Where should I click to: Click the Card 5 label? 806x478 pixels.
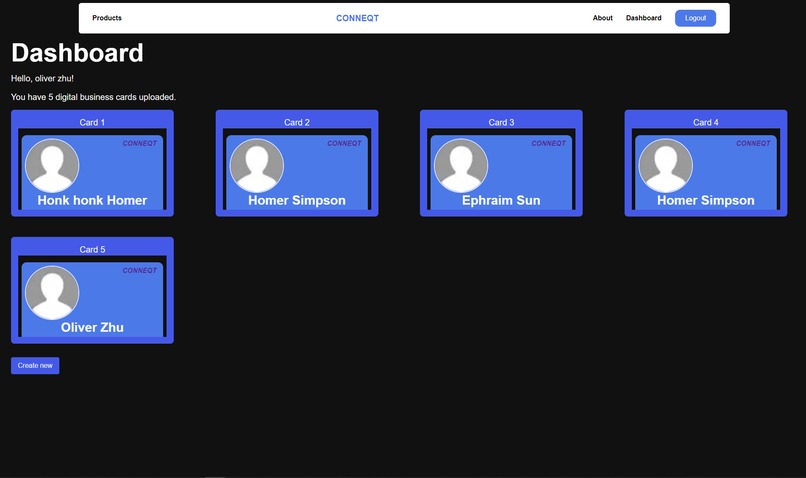tap(92, 249)
